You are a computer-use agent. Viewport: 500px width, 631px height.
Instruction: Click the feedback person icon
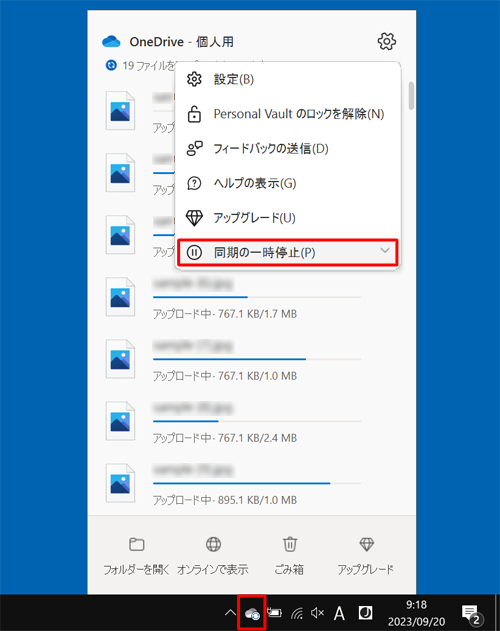coord(194,148)
